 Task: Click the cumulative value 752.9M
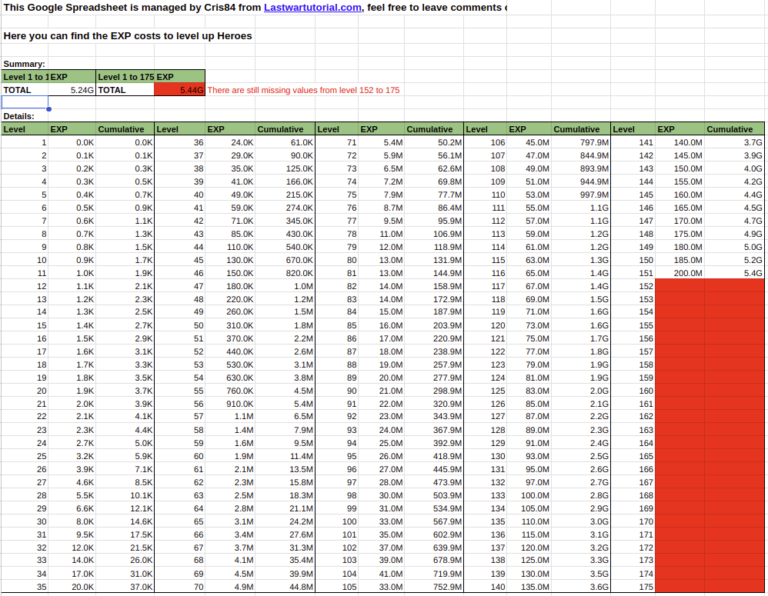(x=438, y=588)
